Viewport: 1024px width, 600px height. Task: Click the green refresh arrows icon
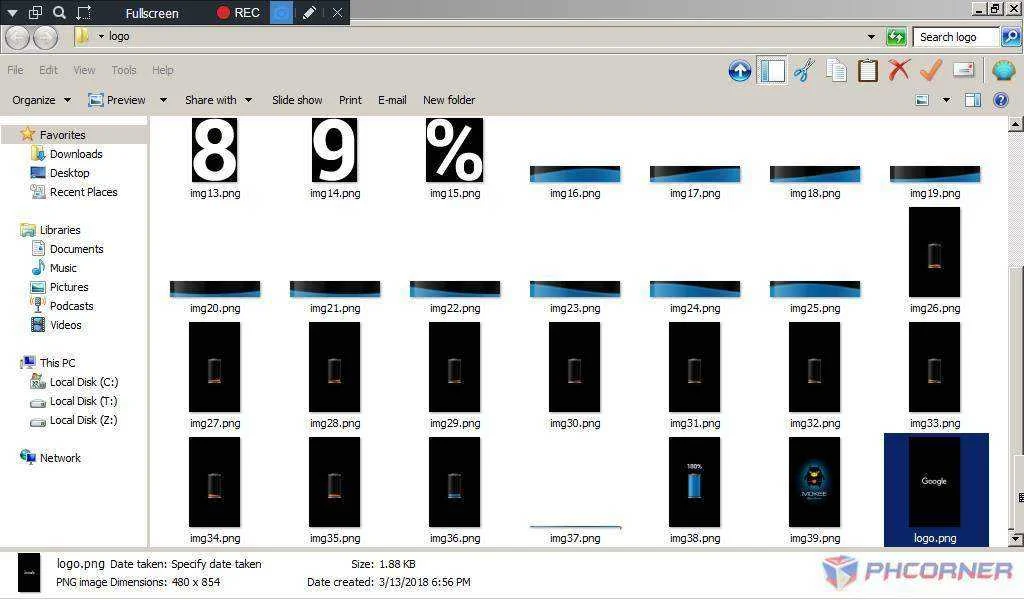[896, 37]
